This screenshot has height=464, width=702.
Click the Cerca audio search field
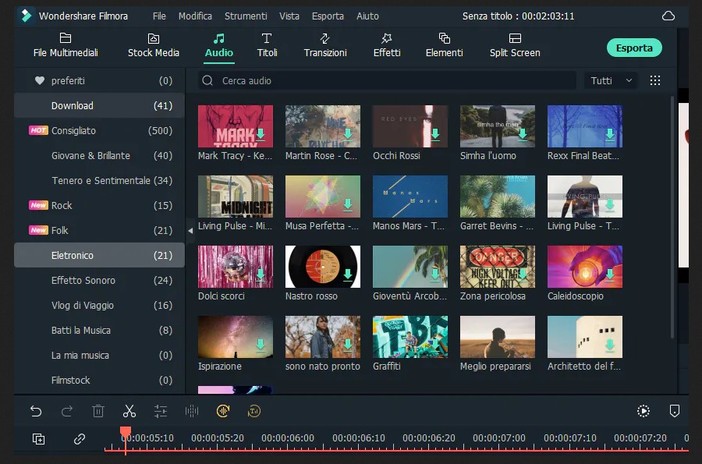pyautogui.click(x=387, y=81)
